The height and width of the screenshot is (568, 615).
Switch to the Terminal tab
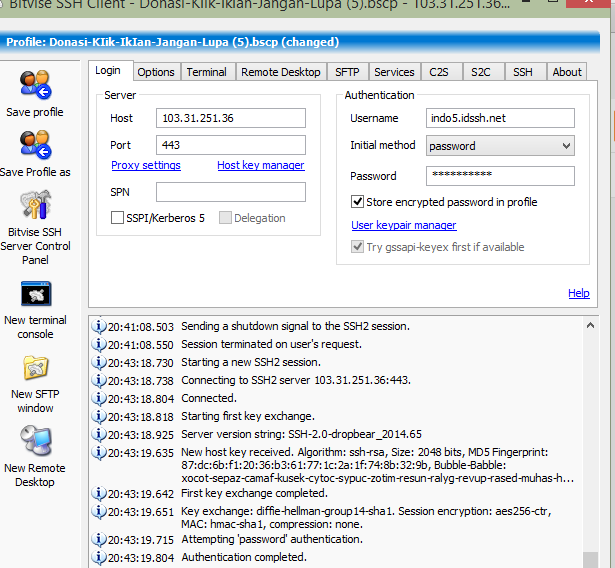click(207, 72)
